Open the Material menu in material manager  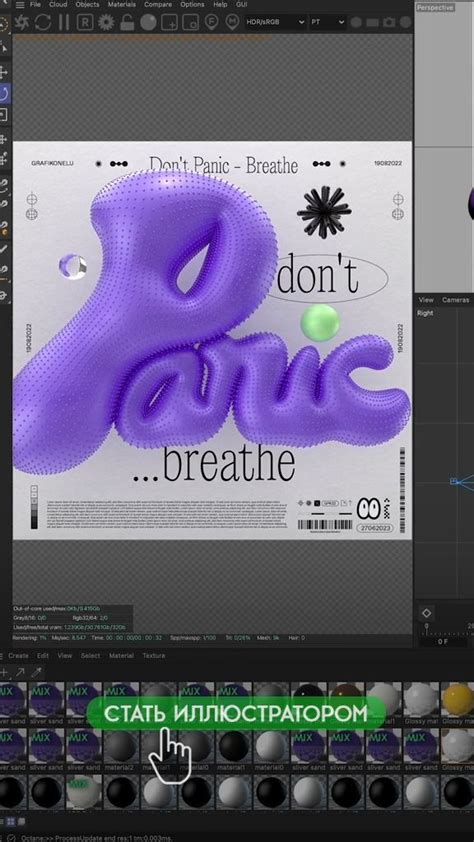121,656
